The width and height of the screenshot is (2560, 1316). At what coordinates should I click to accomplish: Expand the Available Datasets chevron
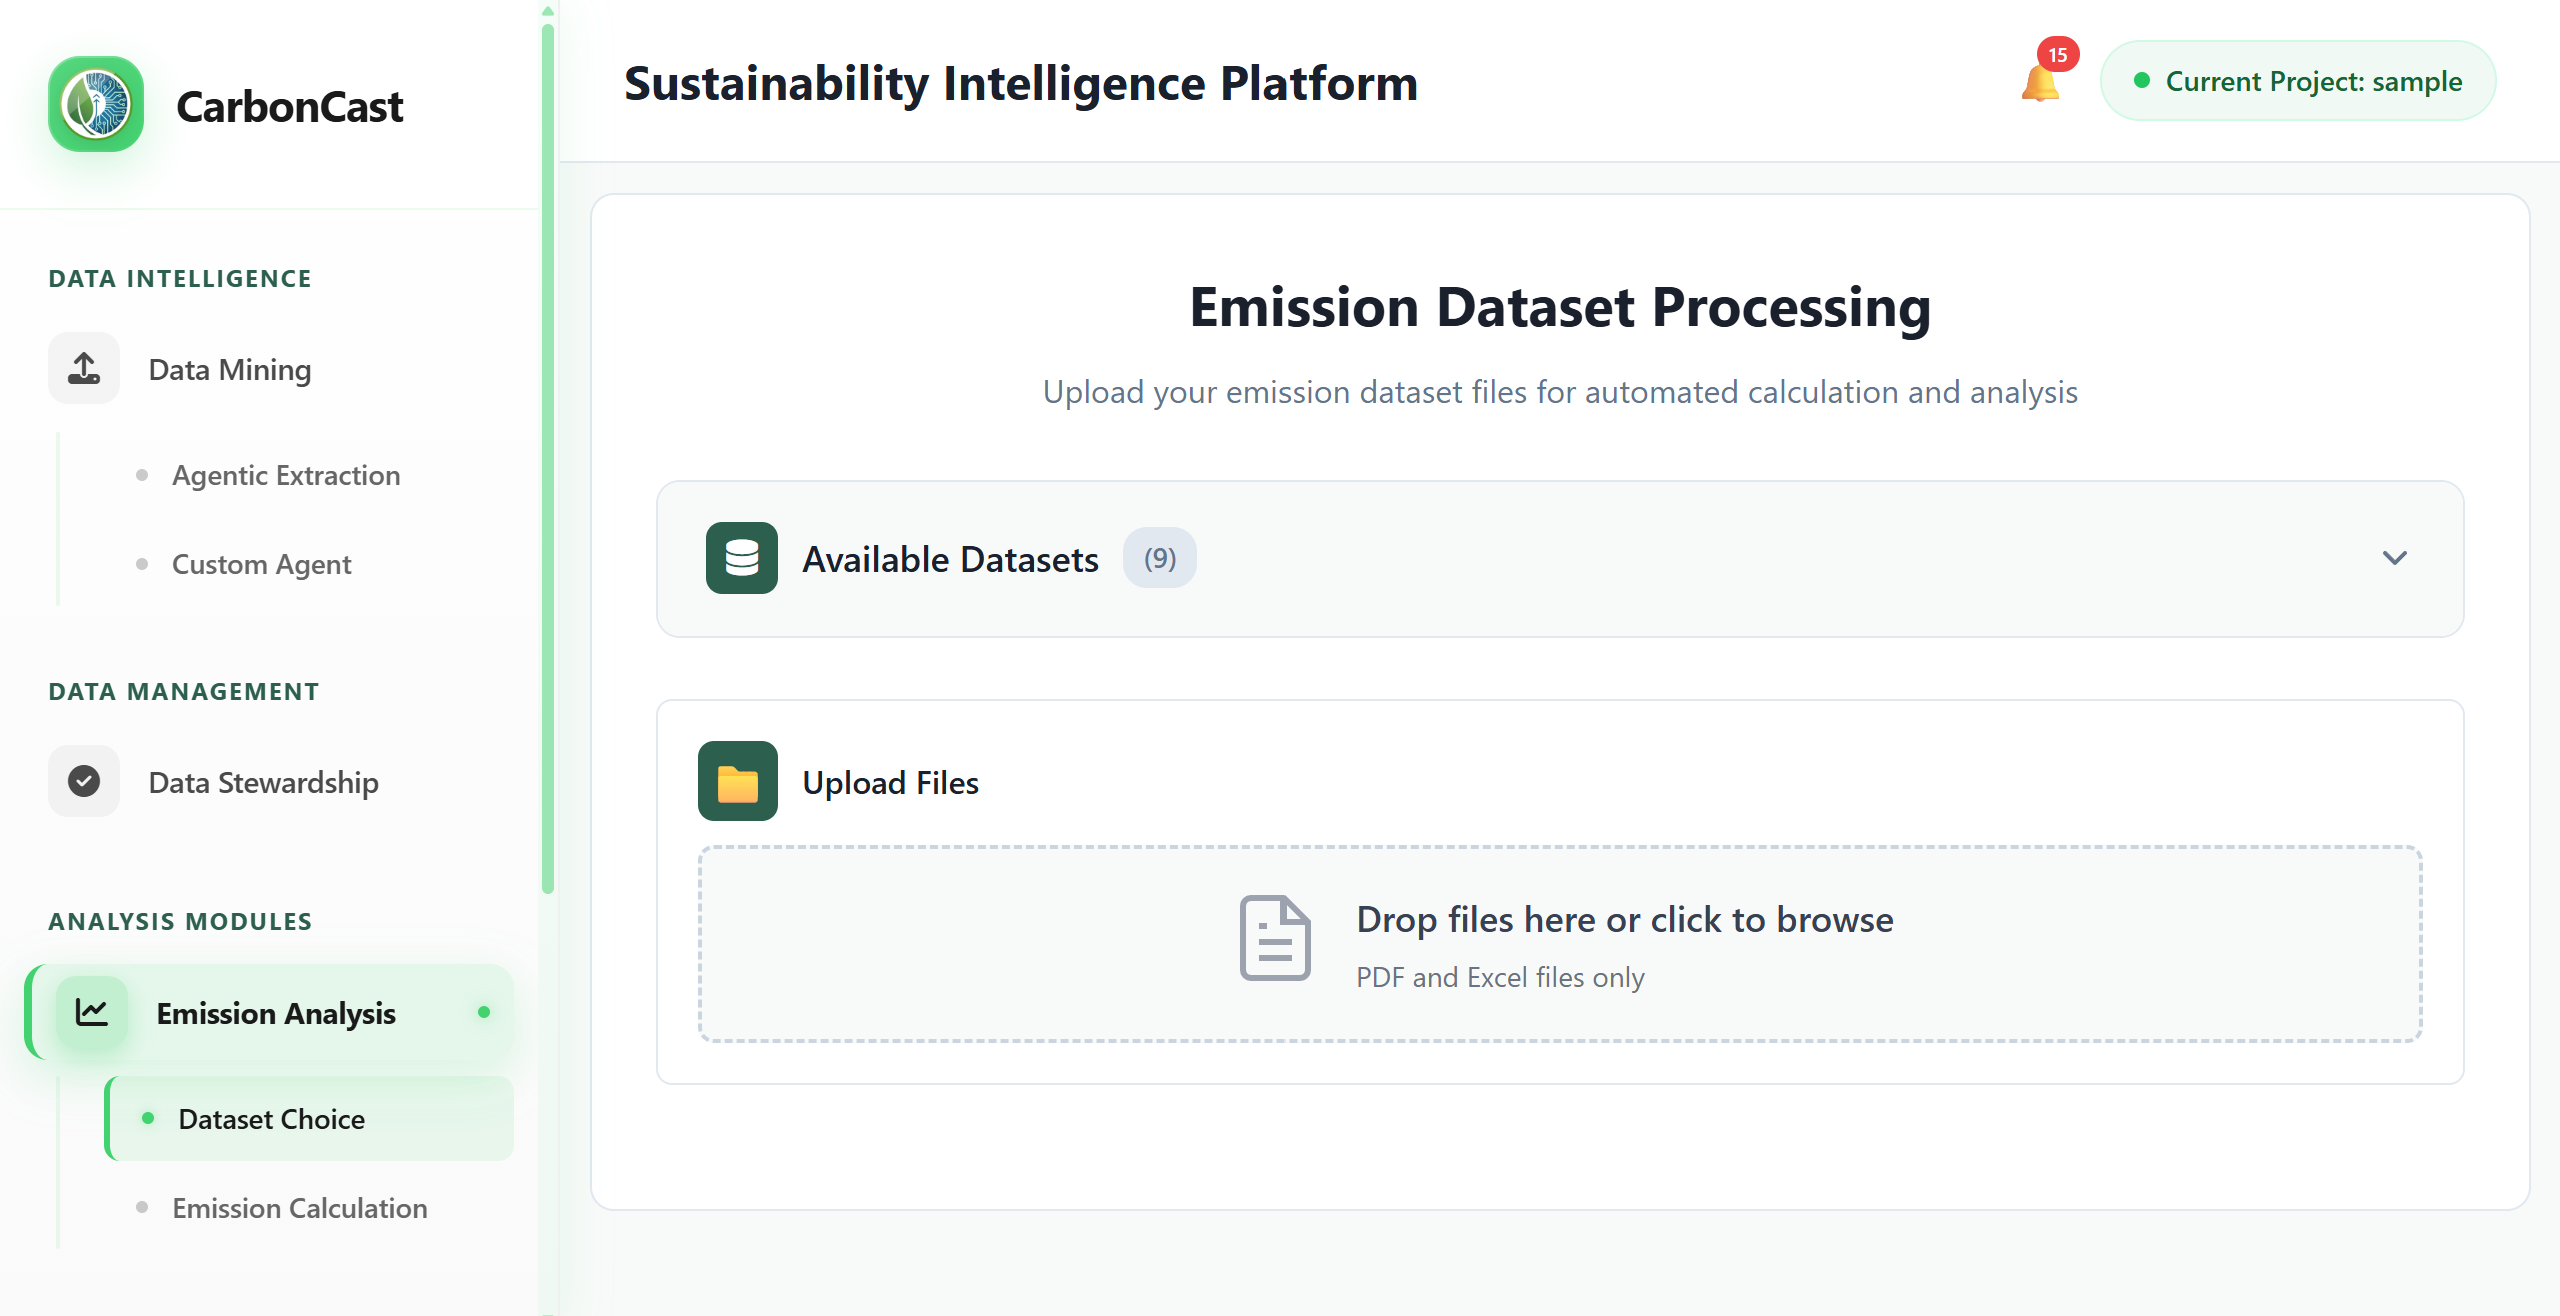click(x=2394, y=558)
